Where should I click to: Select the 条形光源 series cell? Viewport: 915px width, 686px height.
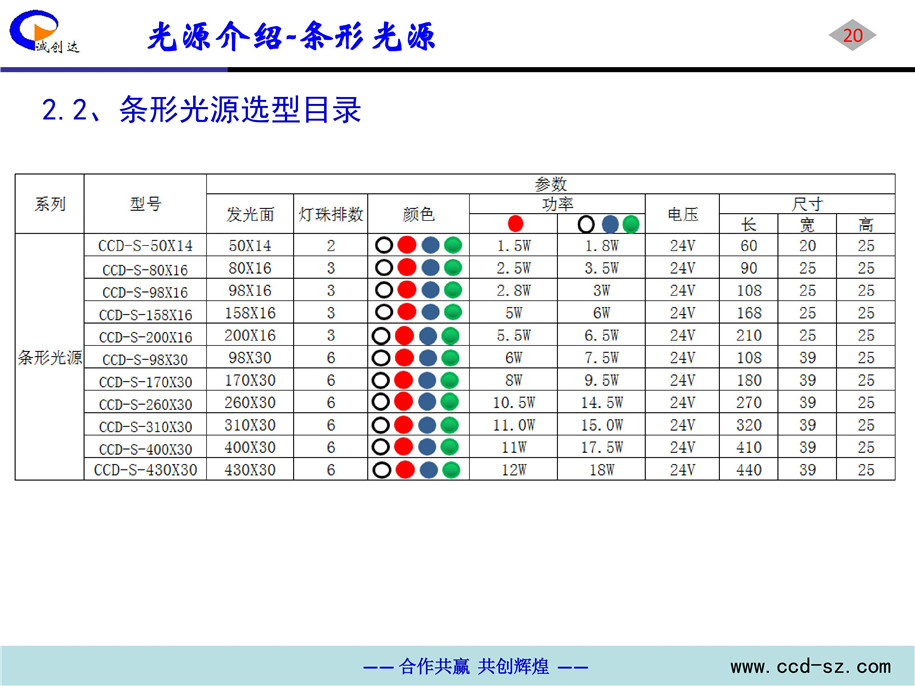[x=50, y=357]
